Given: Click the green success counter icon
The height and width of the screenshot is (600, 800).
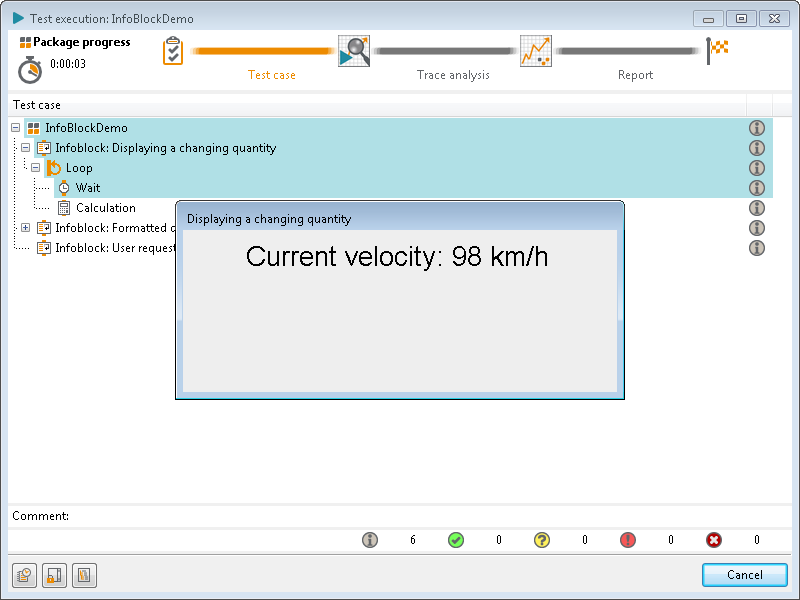Looking at the screenshot, I should (456, 540).
